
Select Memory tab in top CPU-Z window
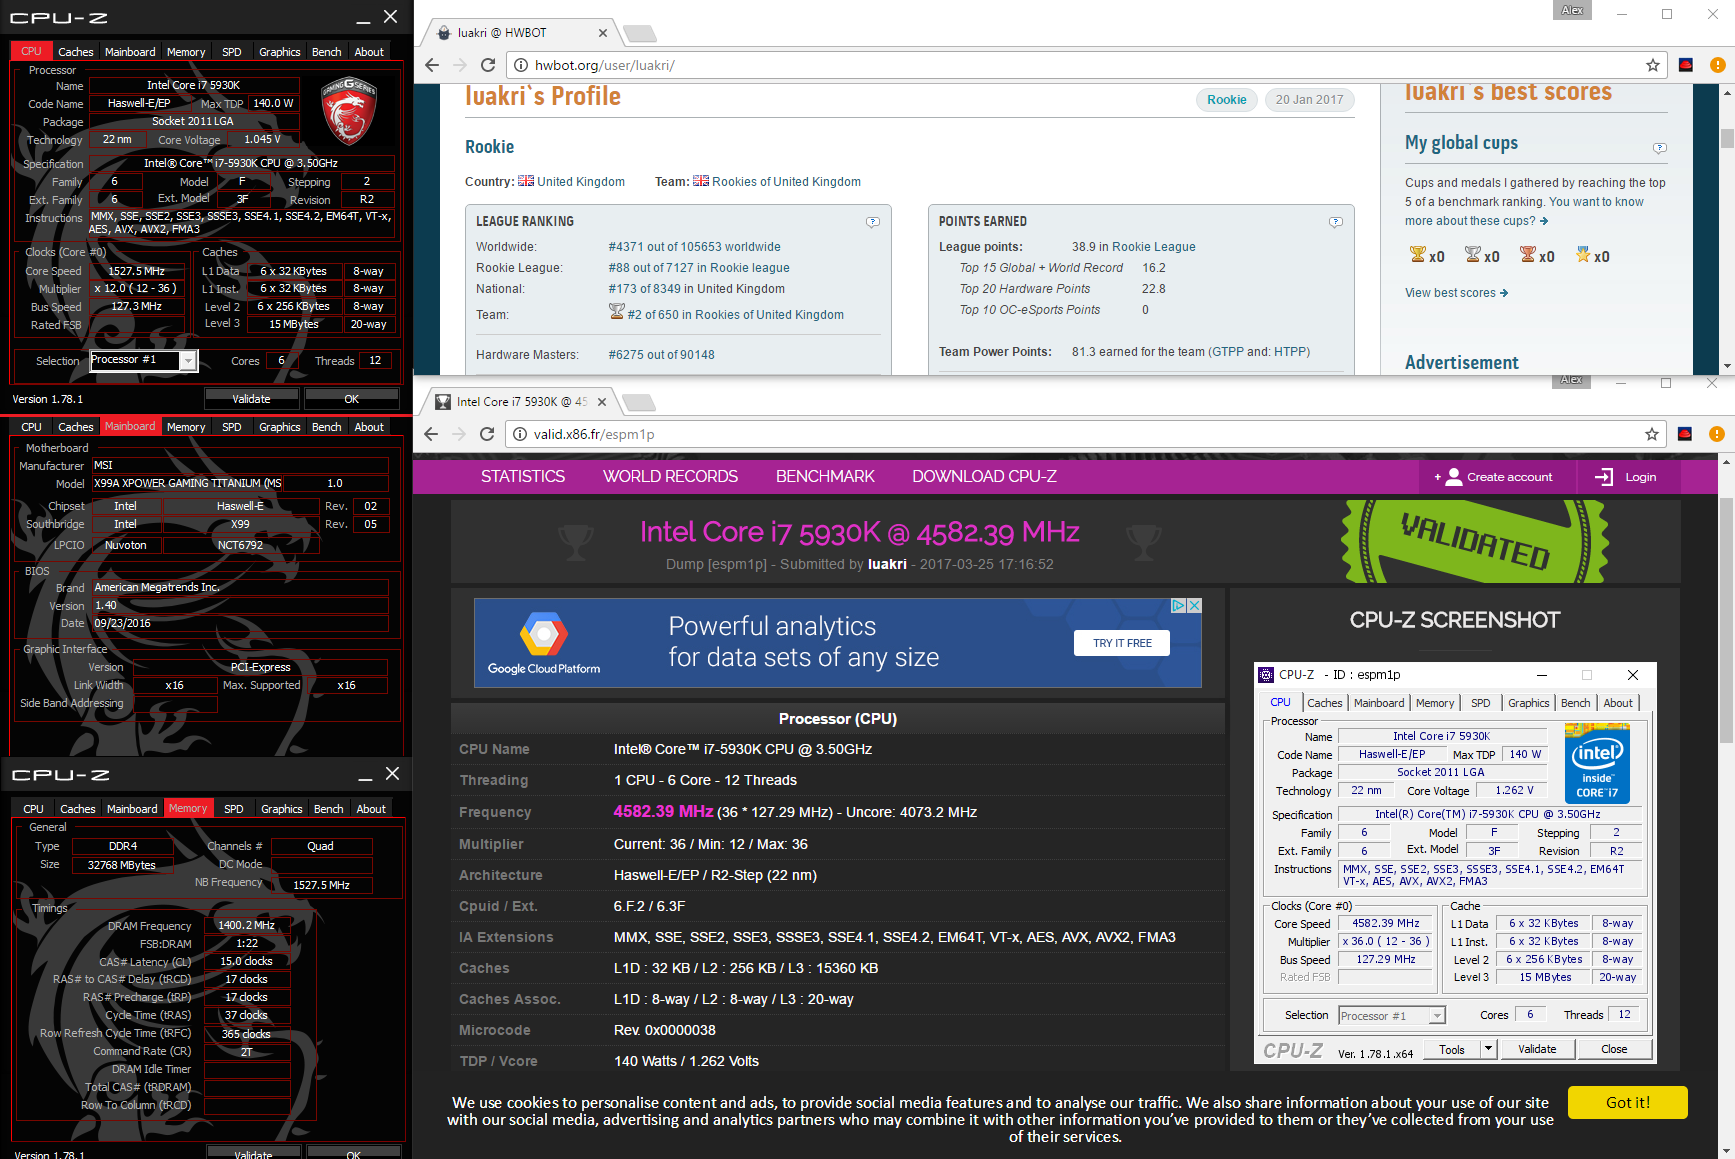186,52
